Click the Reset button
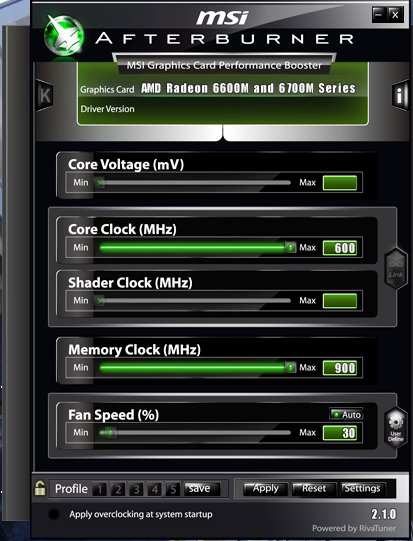This screenshot has width=413, height=541. tap(314, 489)
